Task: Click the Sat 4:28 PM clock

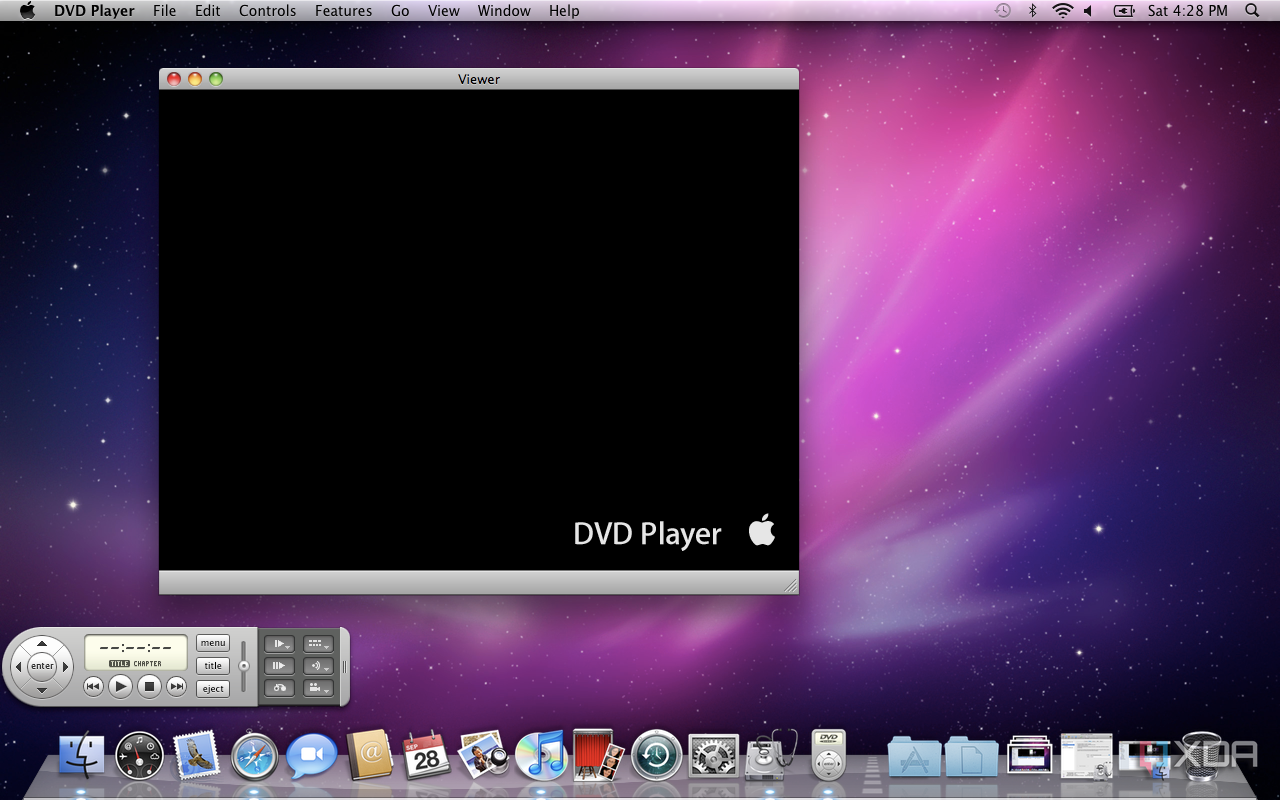Action: (x=1187, y=11)
